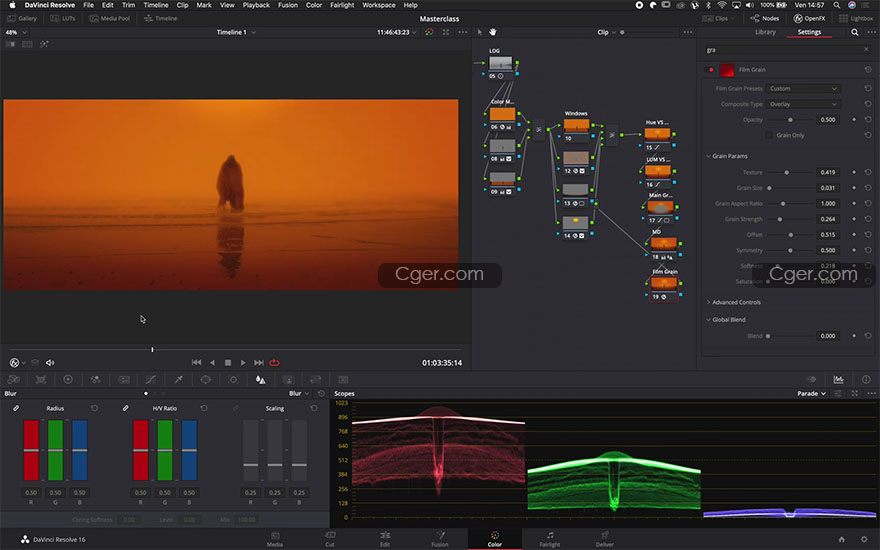880x550 pixels.
Task: Open the Lightbox view
Action: point(856,19)
